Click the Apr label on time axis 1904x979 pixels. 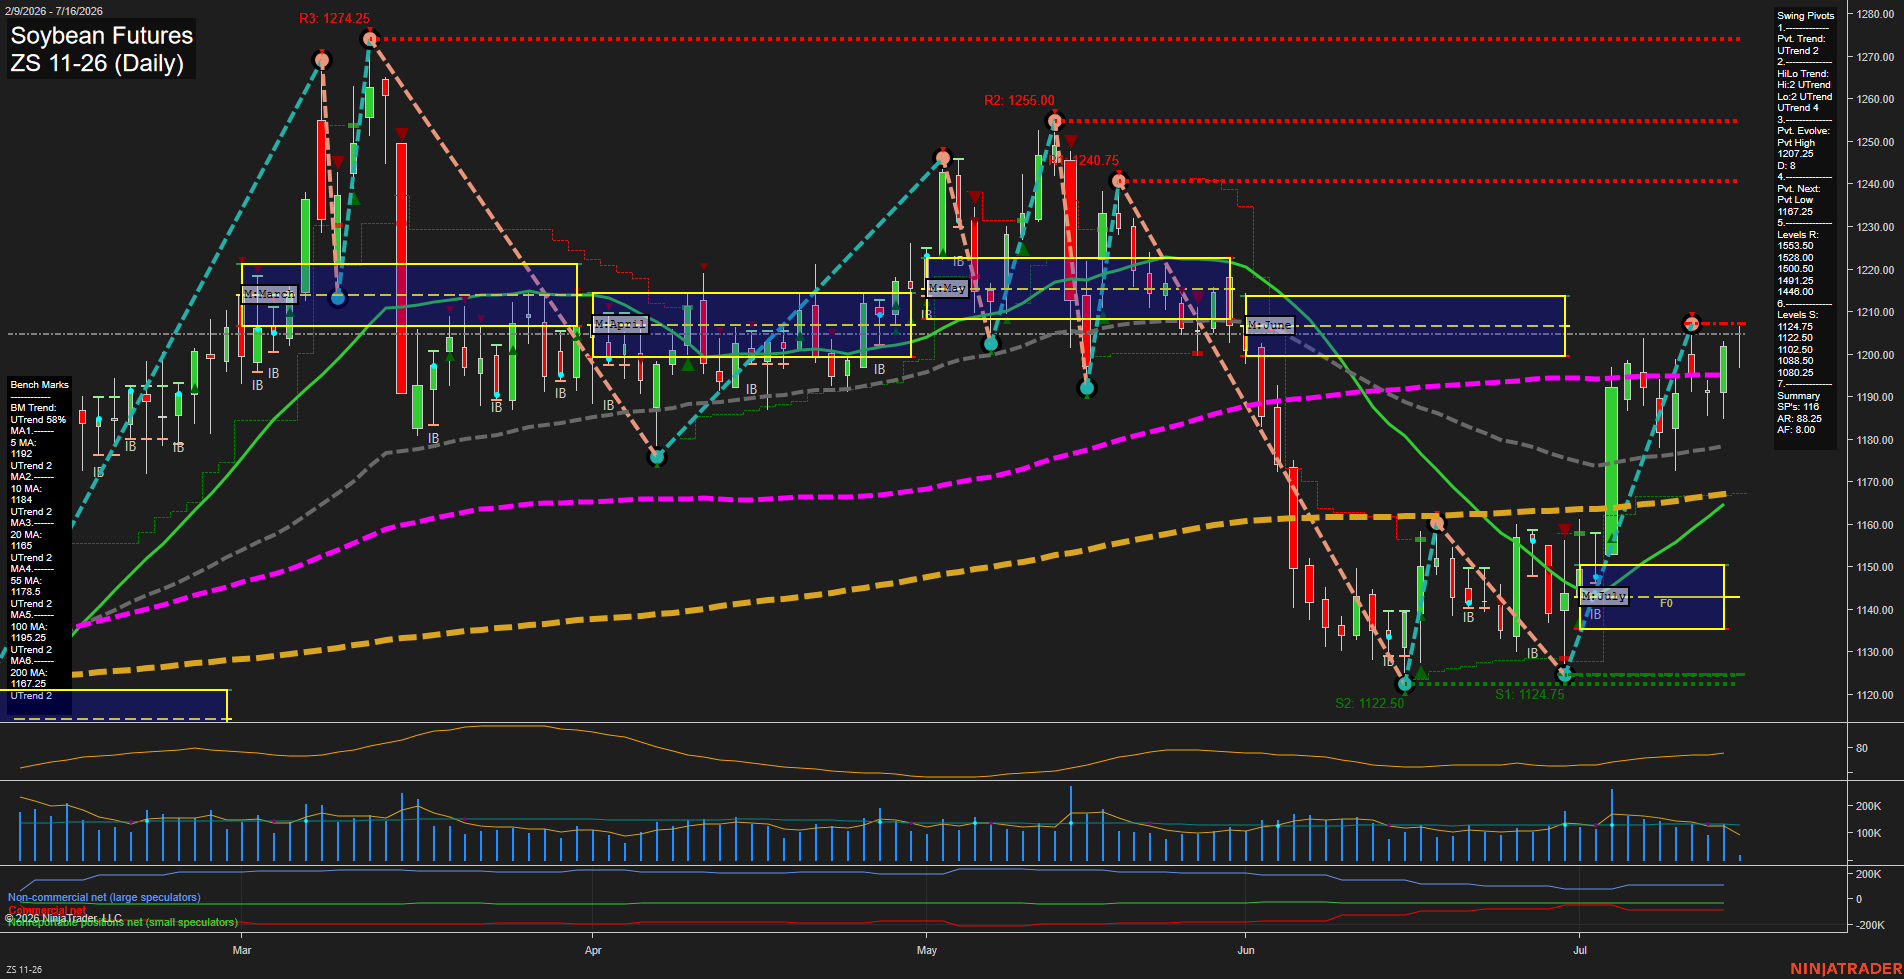coord(593,950)
